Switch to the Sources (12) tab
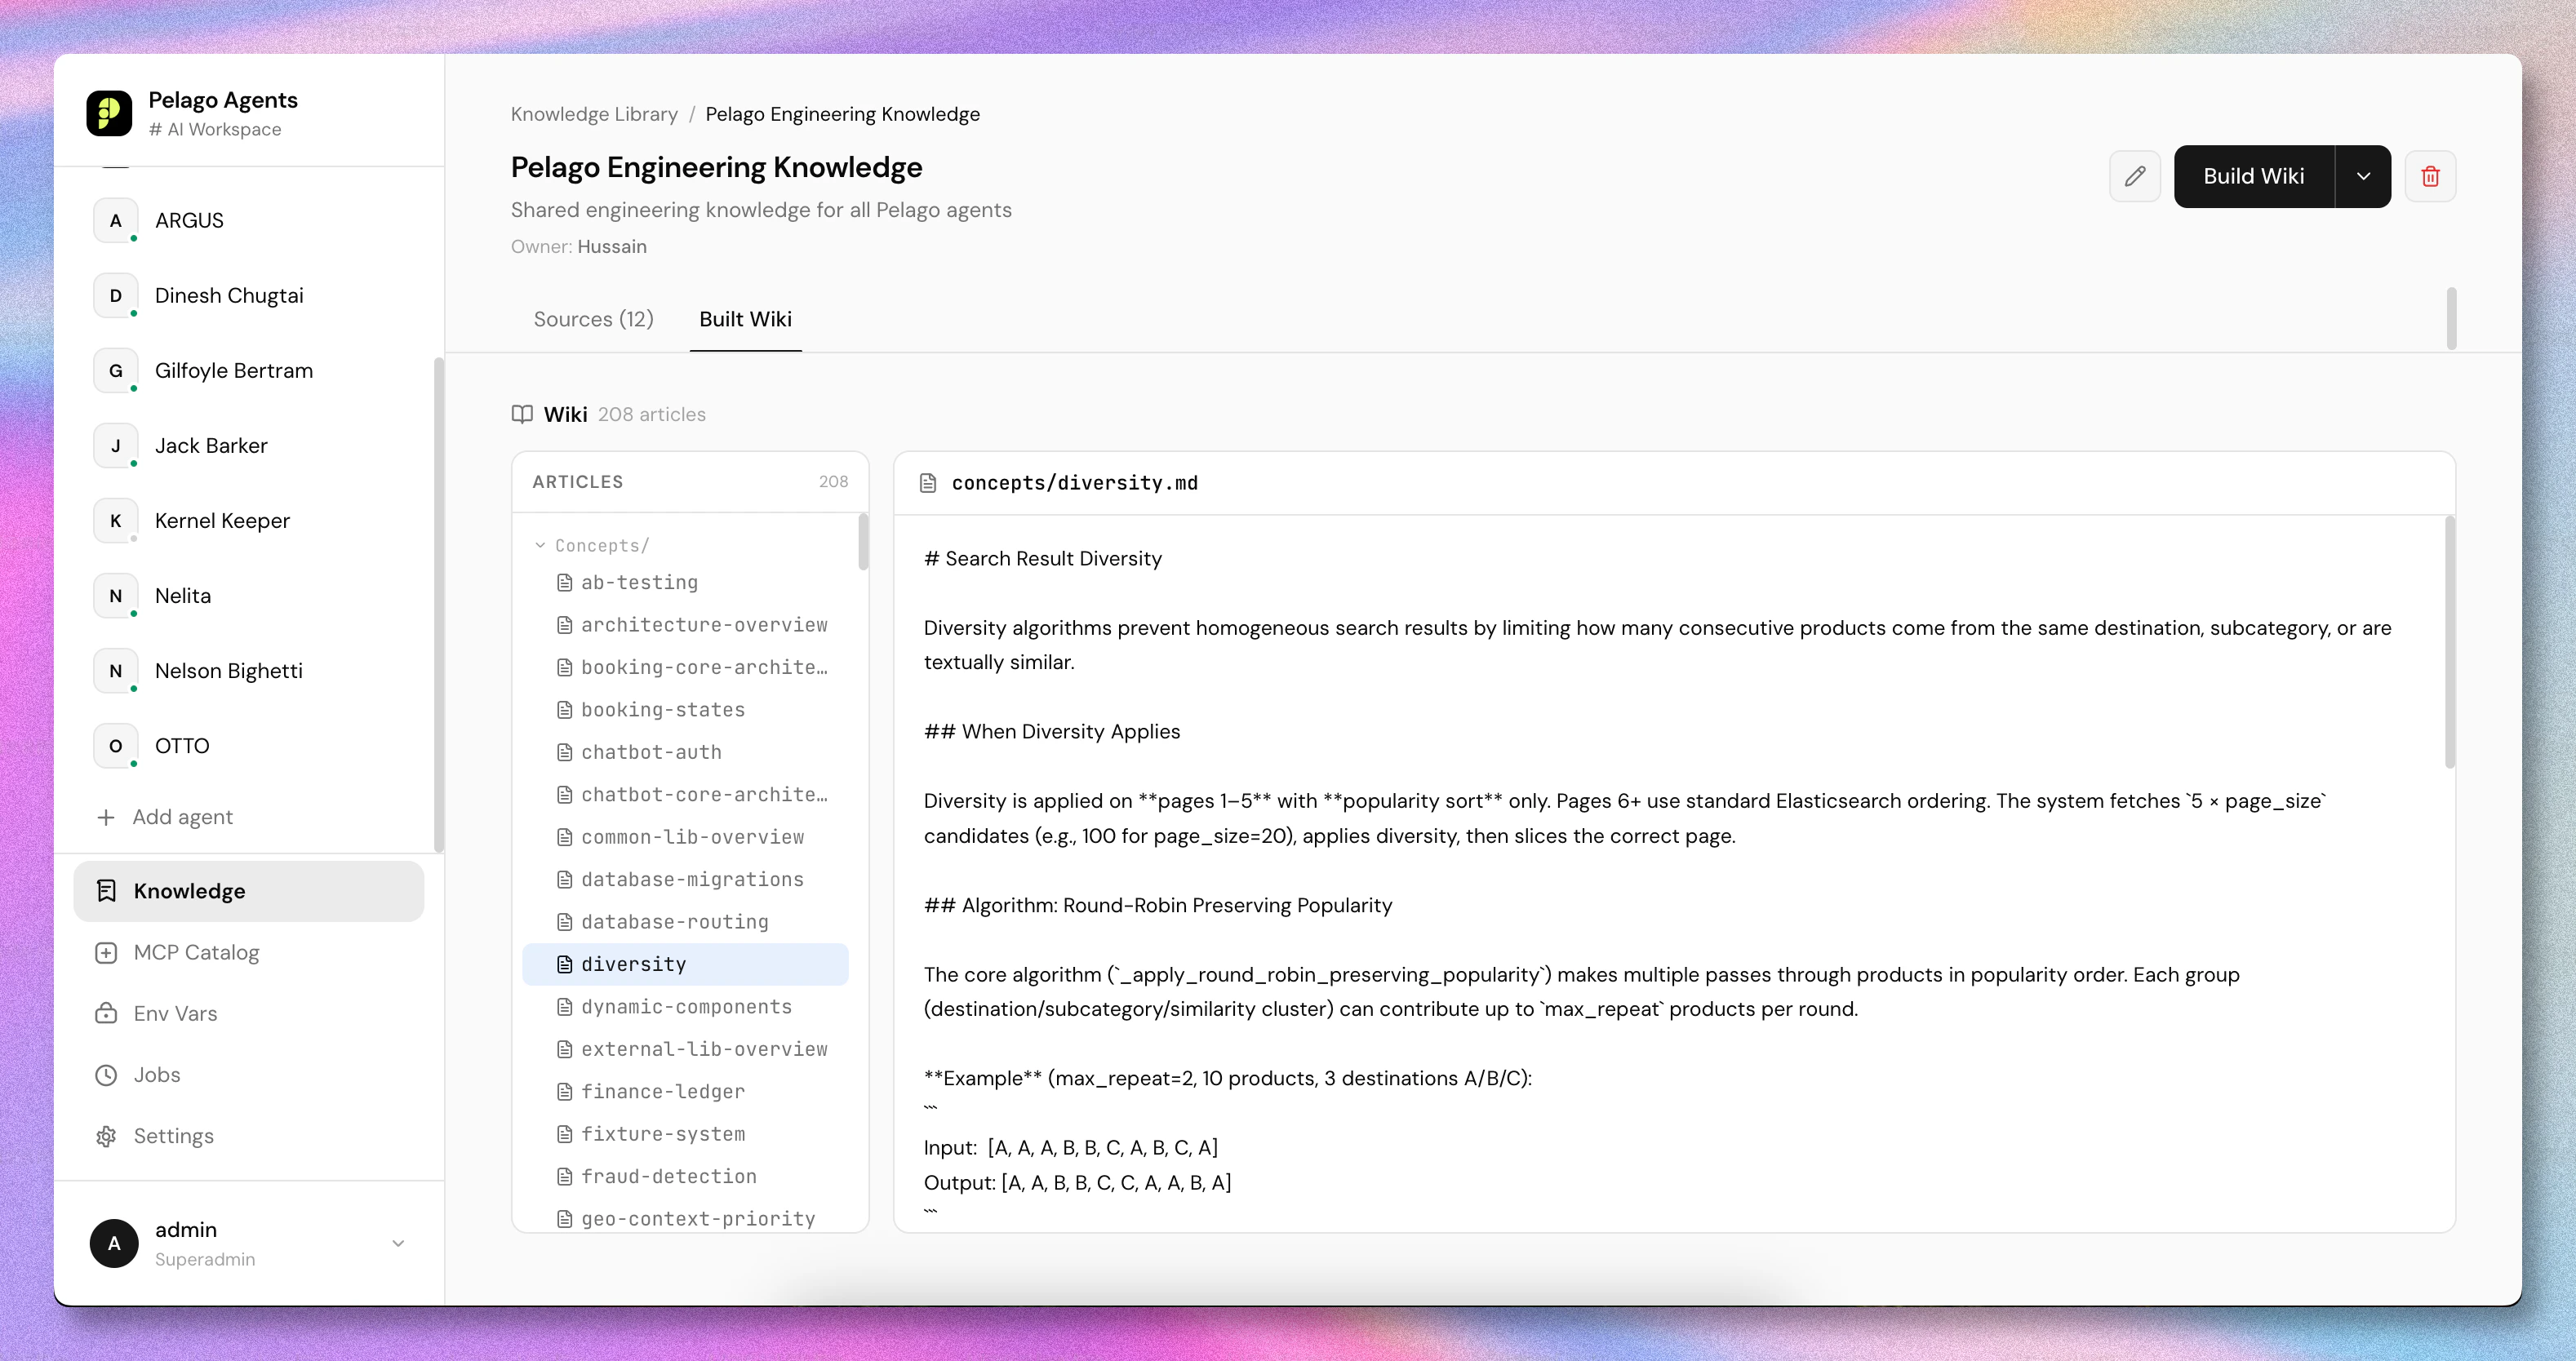This screenshot has height=1361, width=2576. [593, 319]
